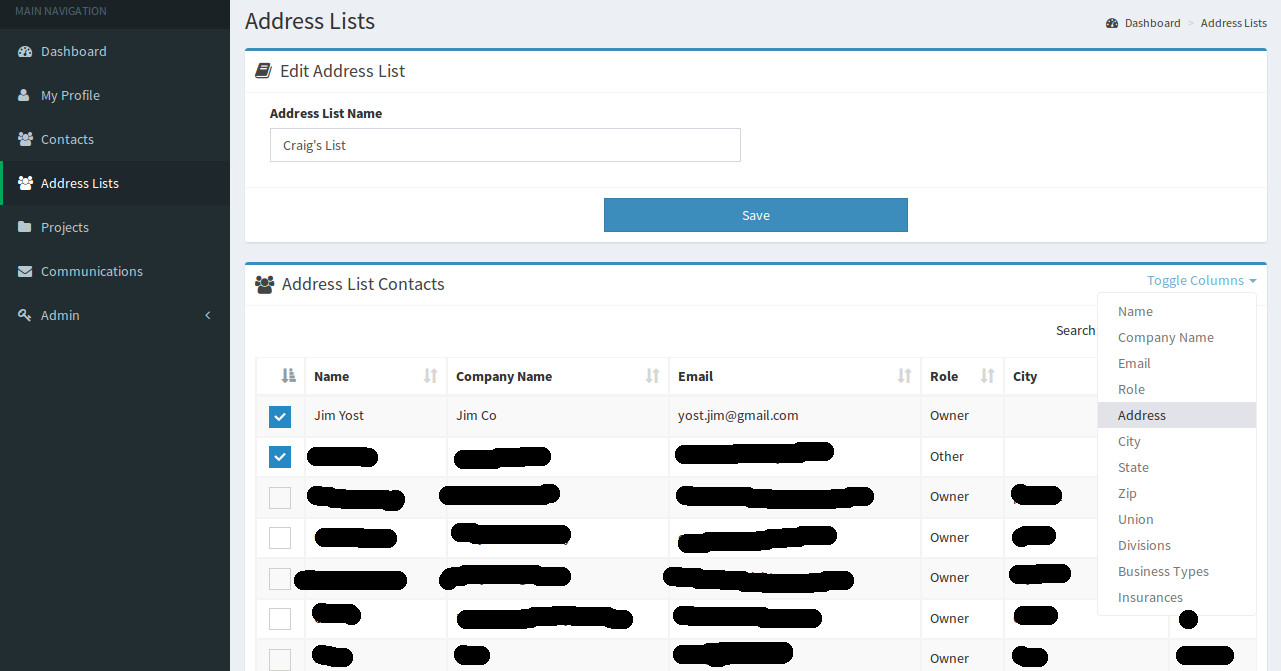Check the third row checkbox
1281x671 pixels.
[280, 497]
